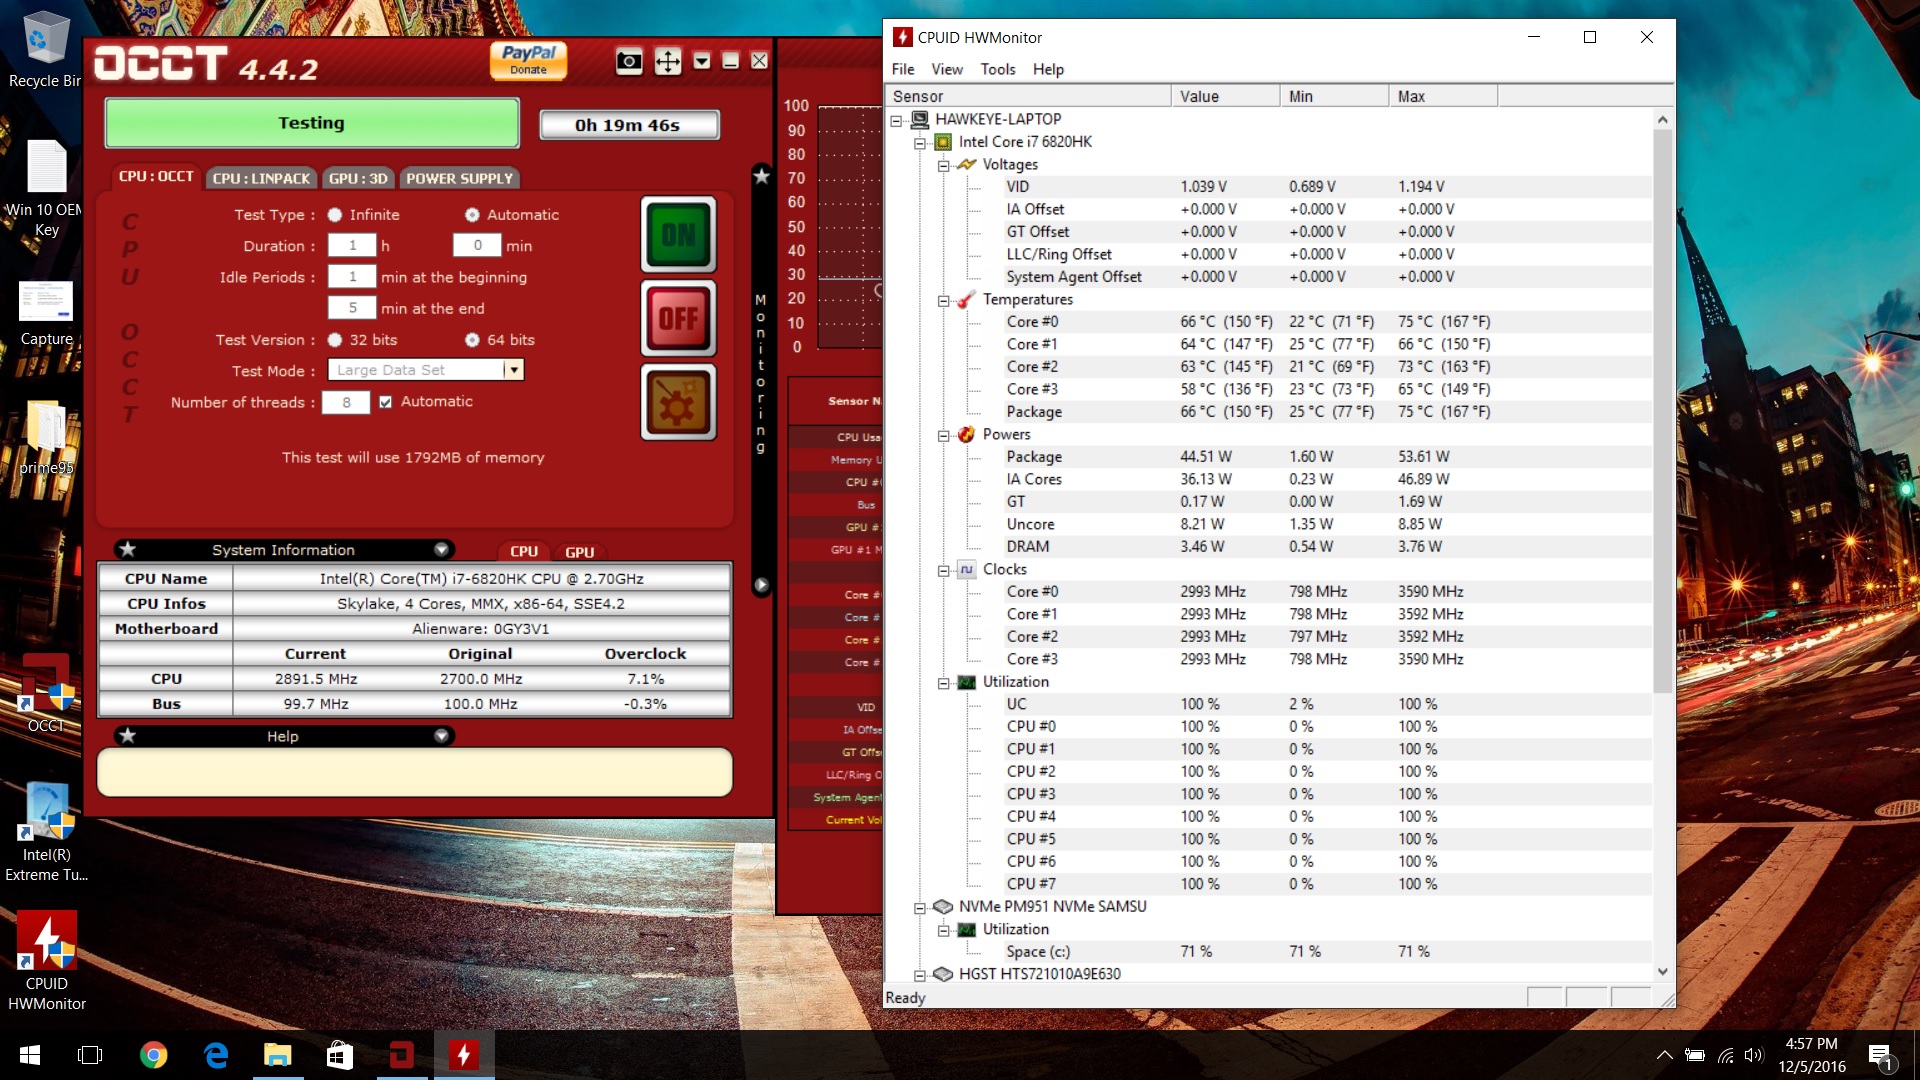Select the prime95 desktop folder icon

(x=46, y=437)
